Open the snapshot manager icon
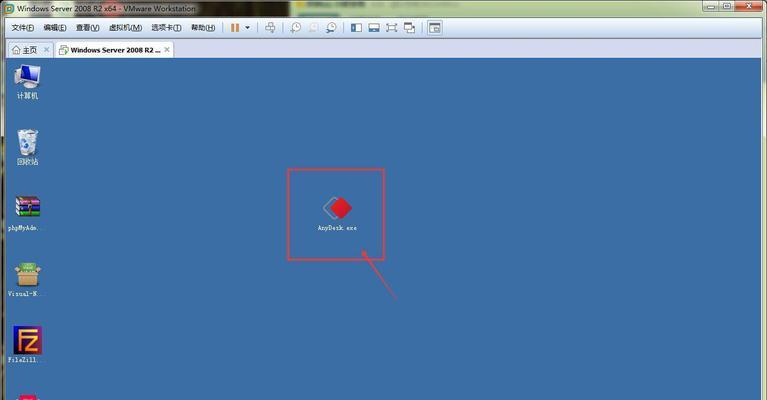Screen dimensions: 767x400 pyautogui.click(x=331, y=28)
